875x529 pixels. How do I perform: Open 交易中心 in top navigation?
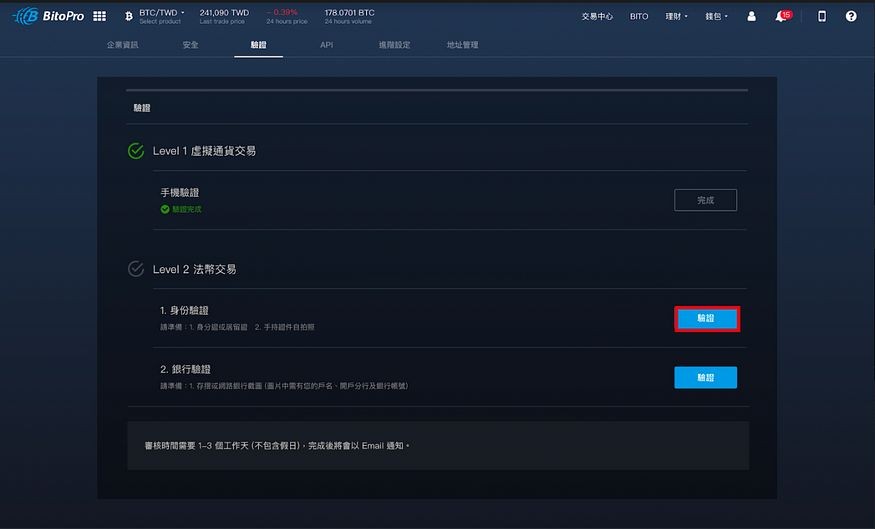pos(597,16)
